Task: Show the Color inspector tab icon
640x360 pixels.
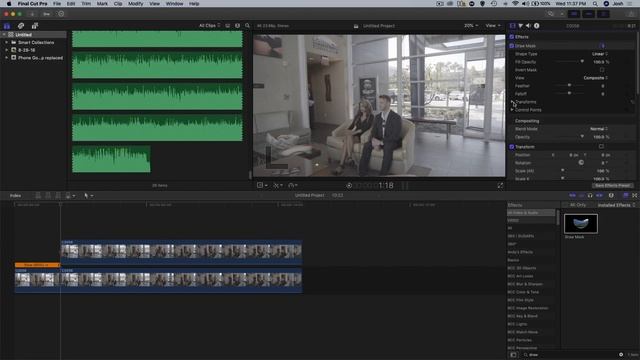Action: (x=521, y=26)
